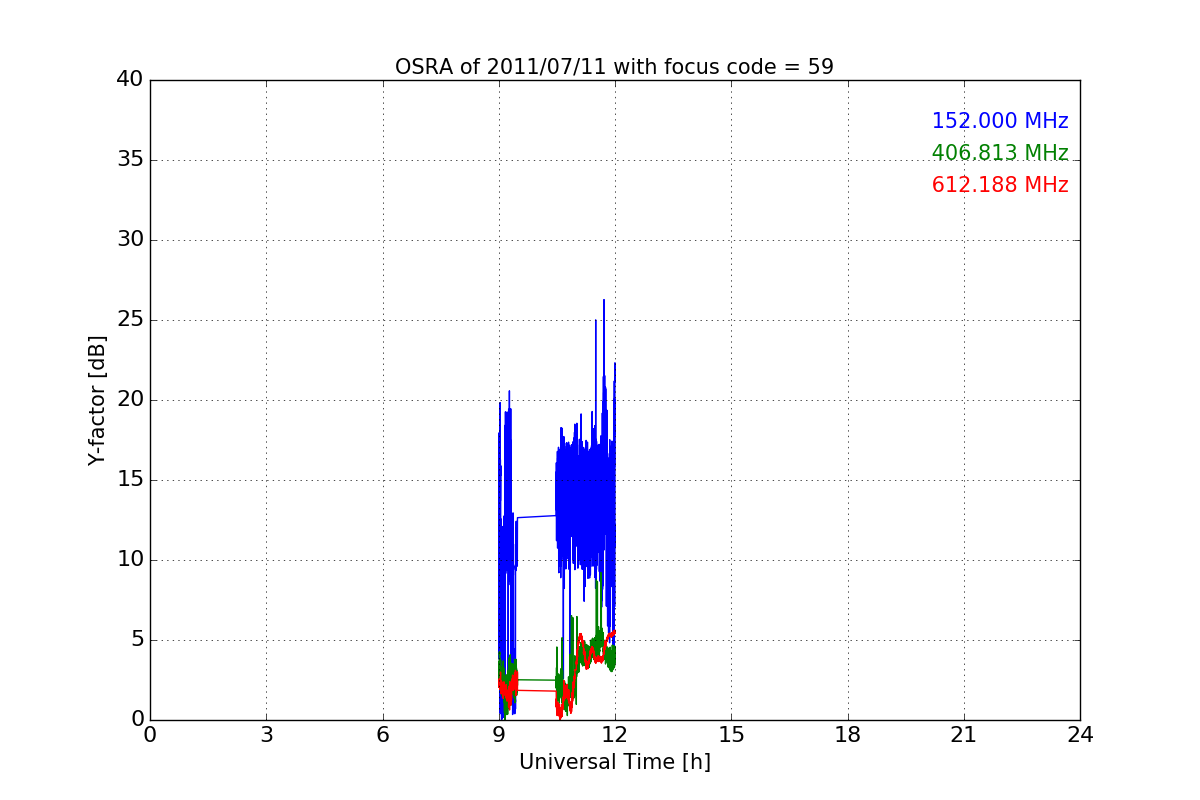Click x-axis tick label '12'

coord(615,734)
